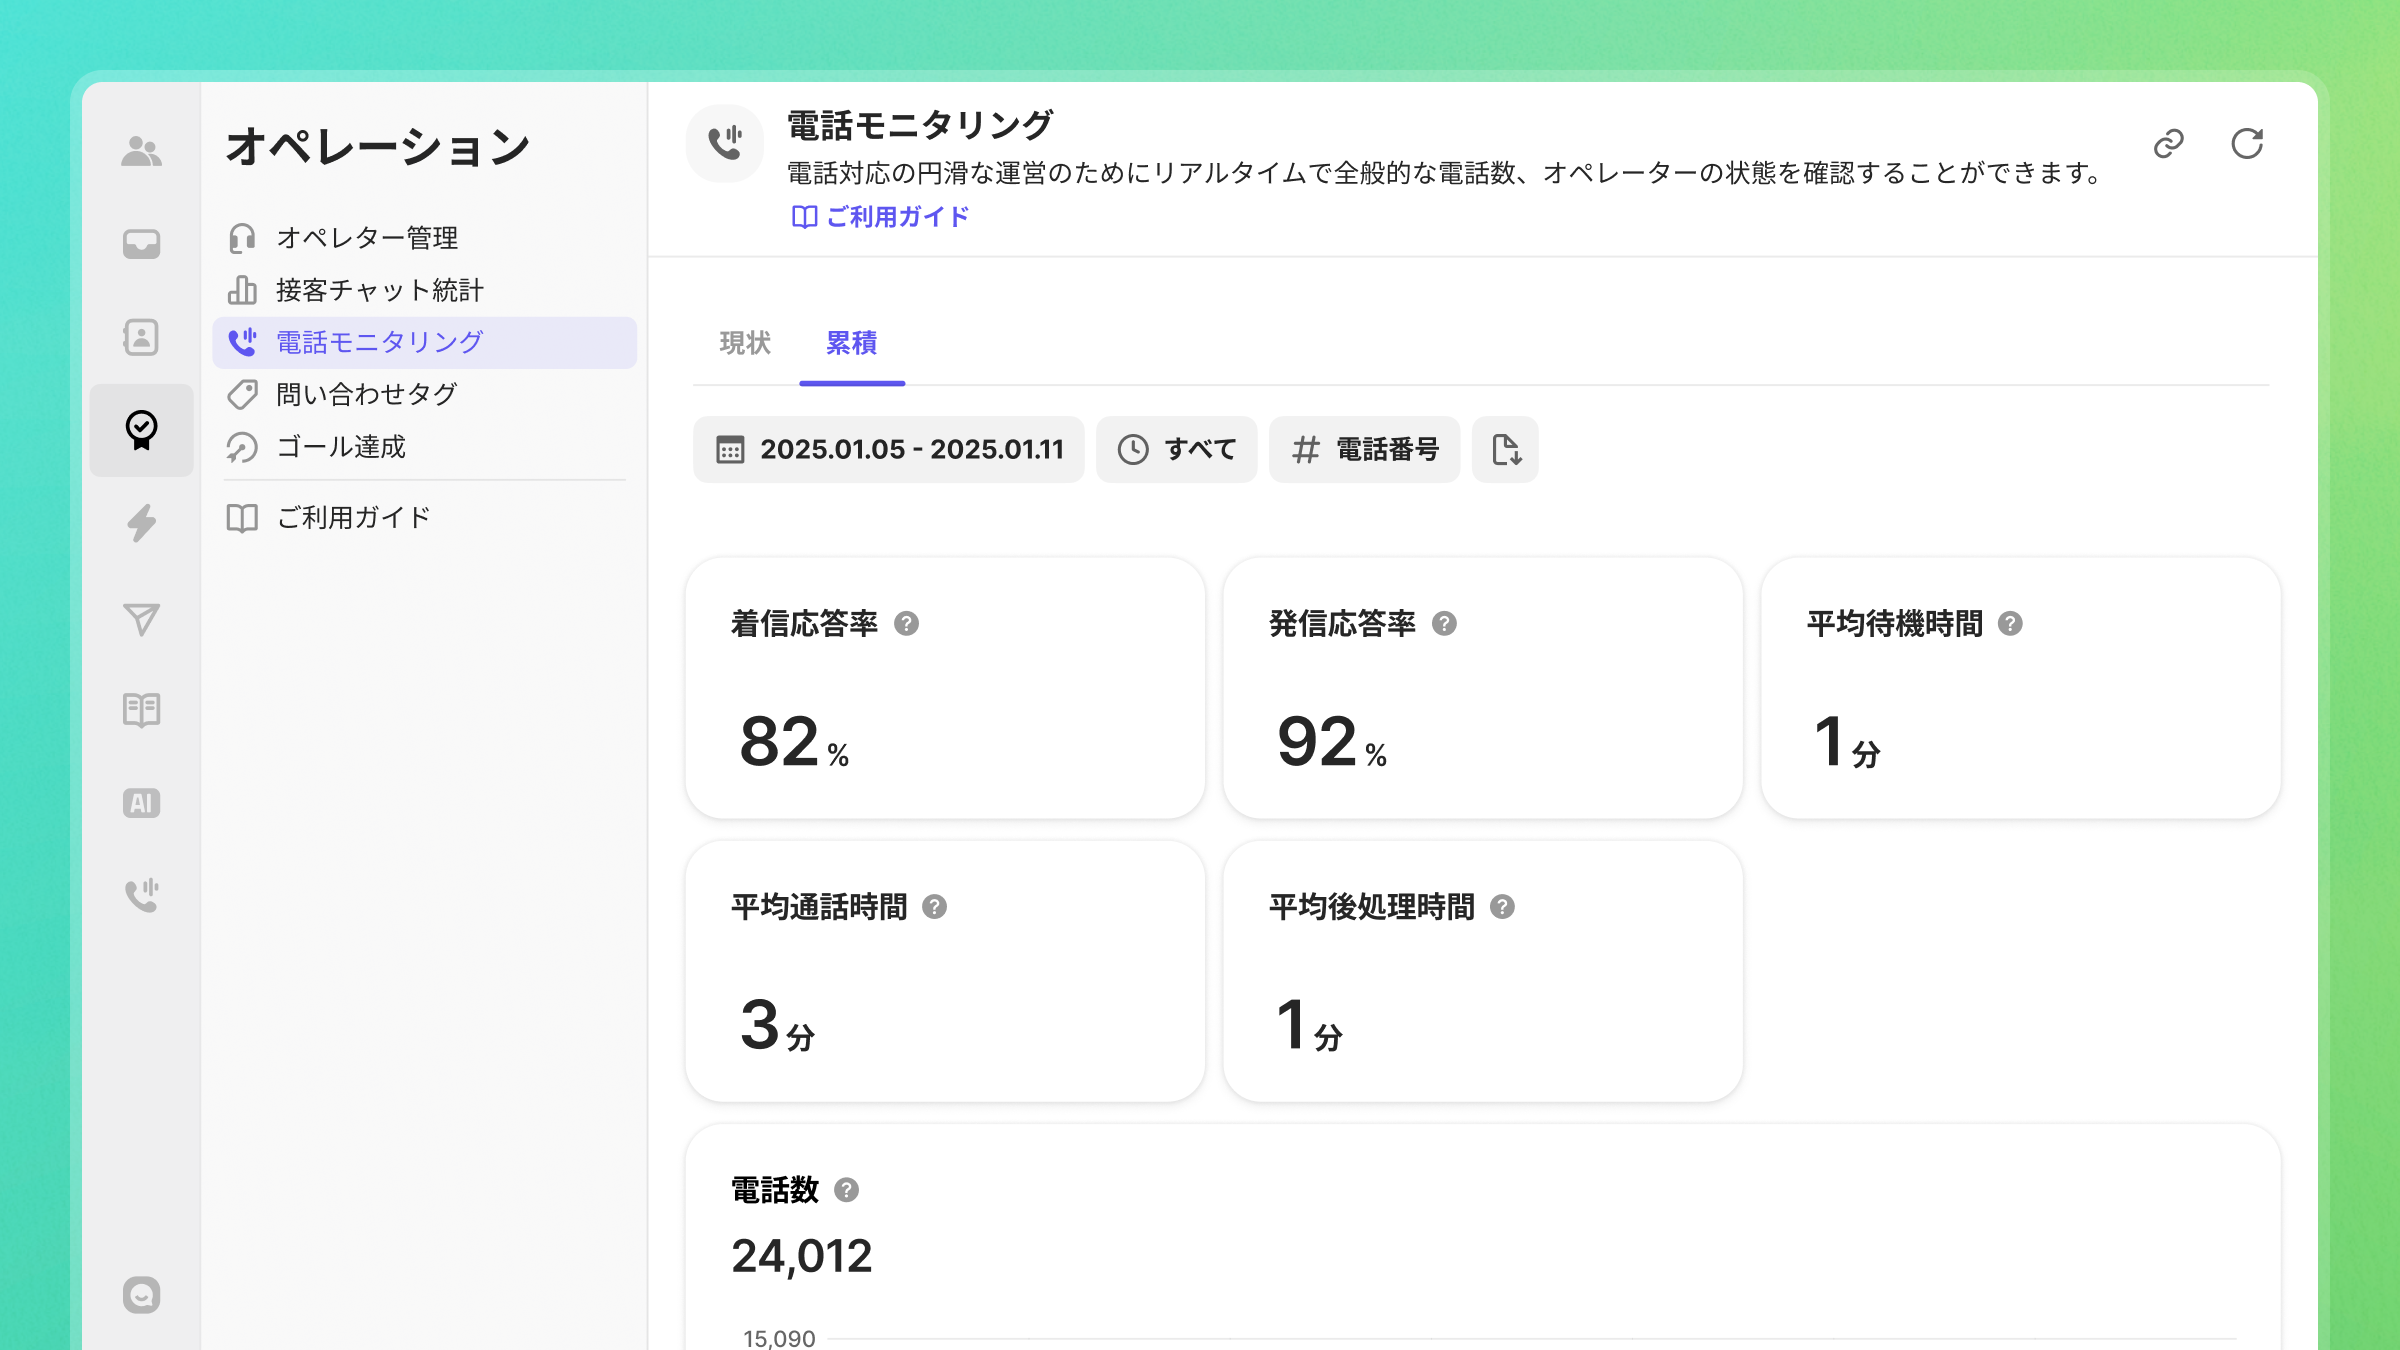Screen dimensions: 2400x1350
Task: Expand the すべて time filter
Action: pyautogui.click(x=1176, y=450)
